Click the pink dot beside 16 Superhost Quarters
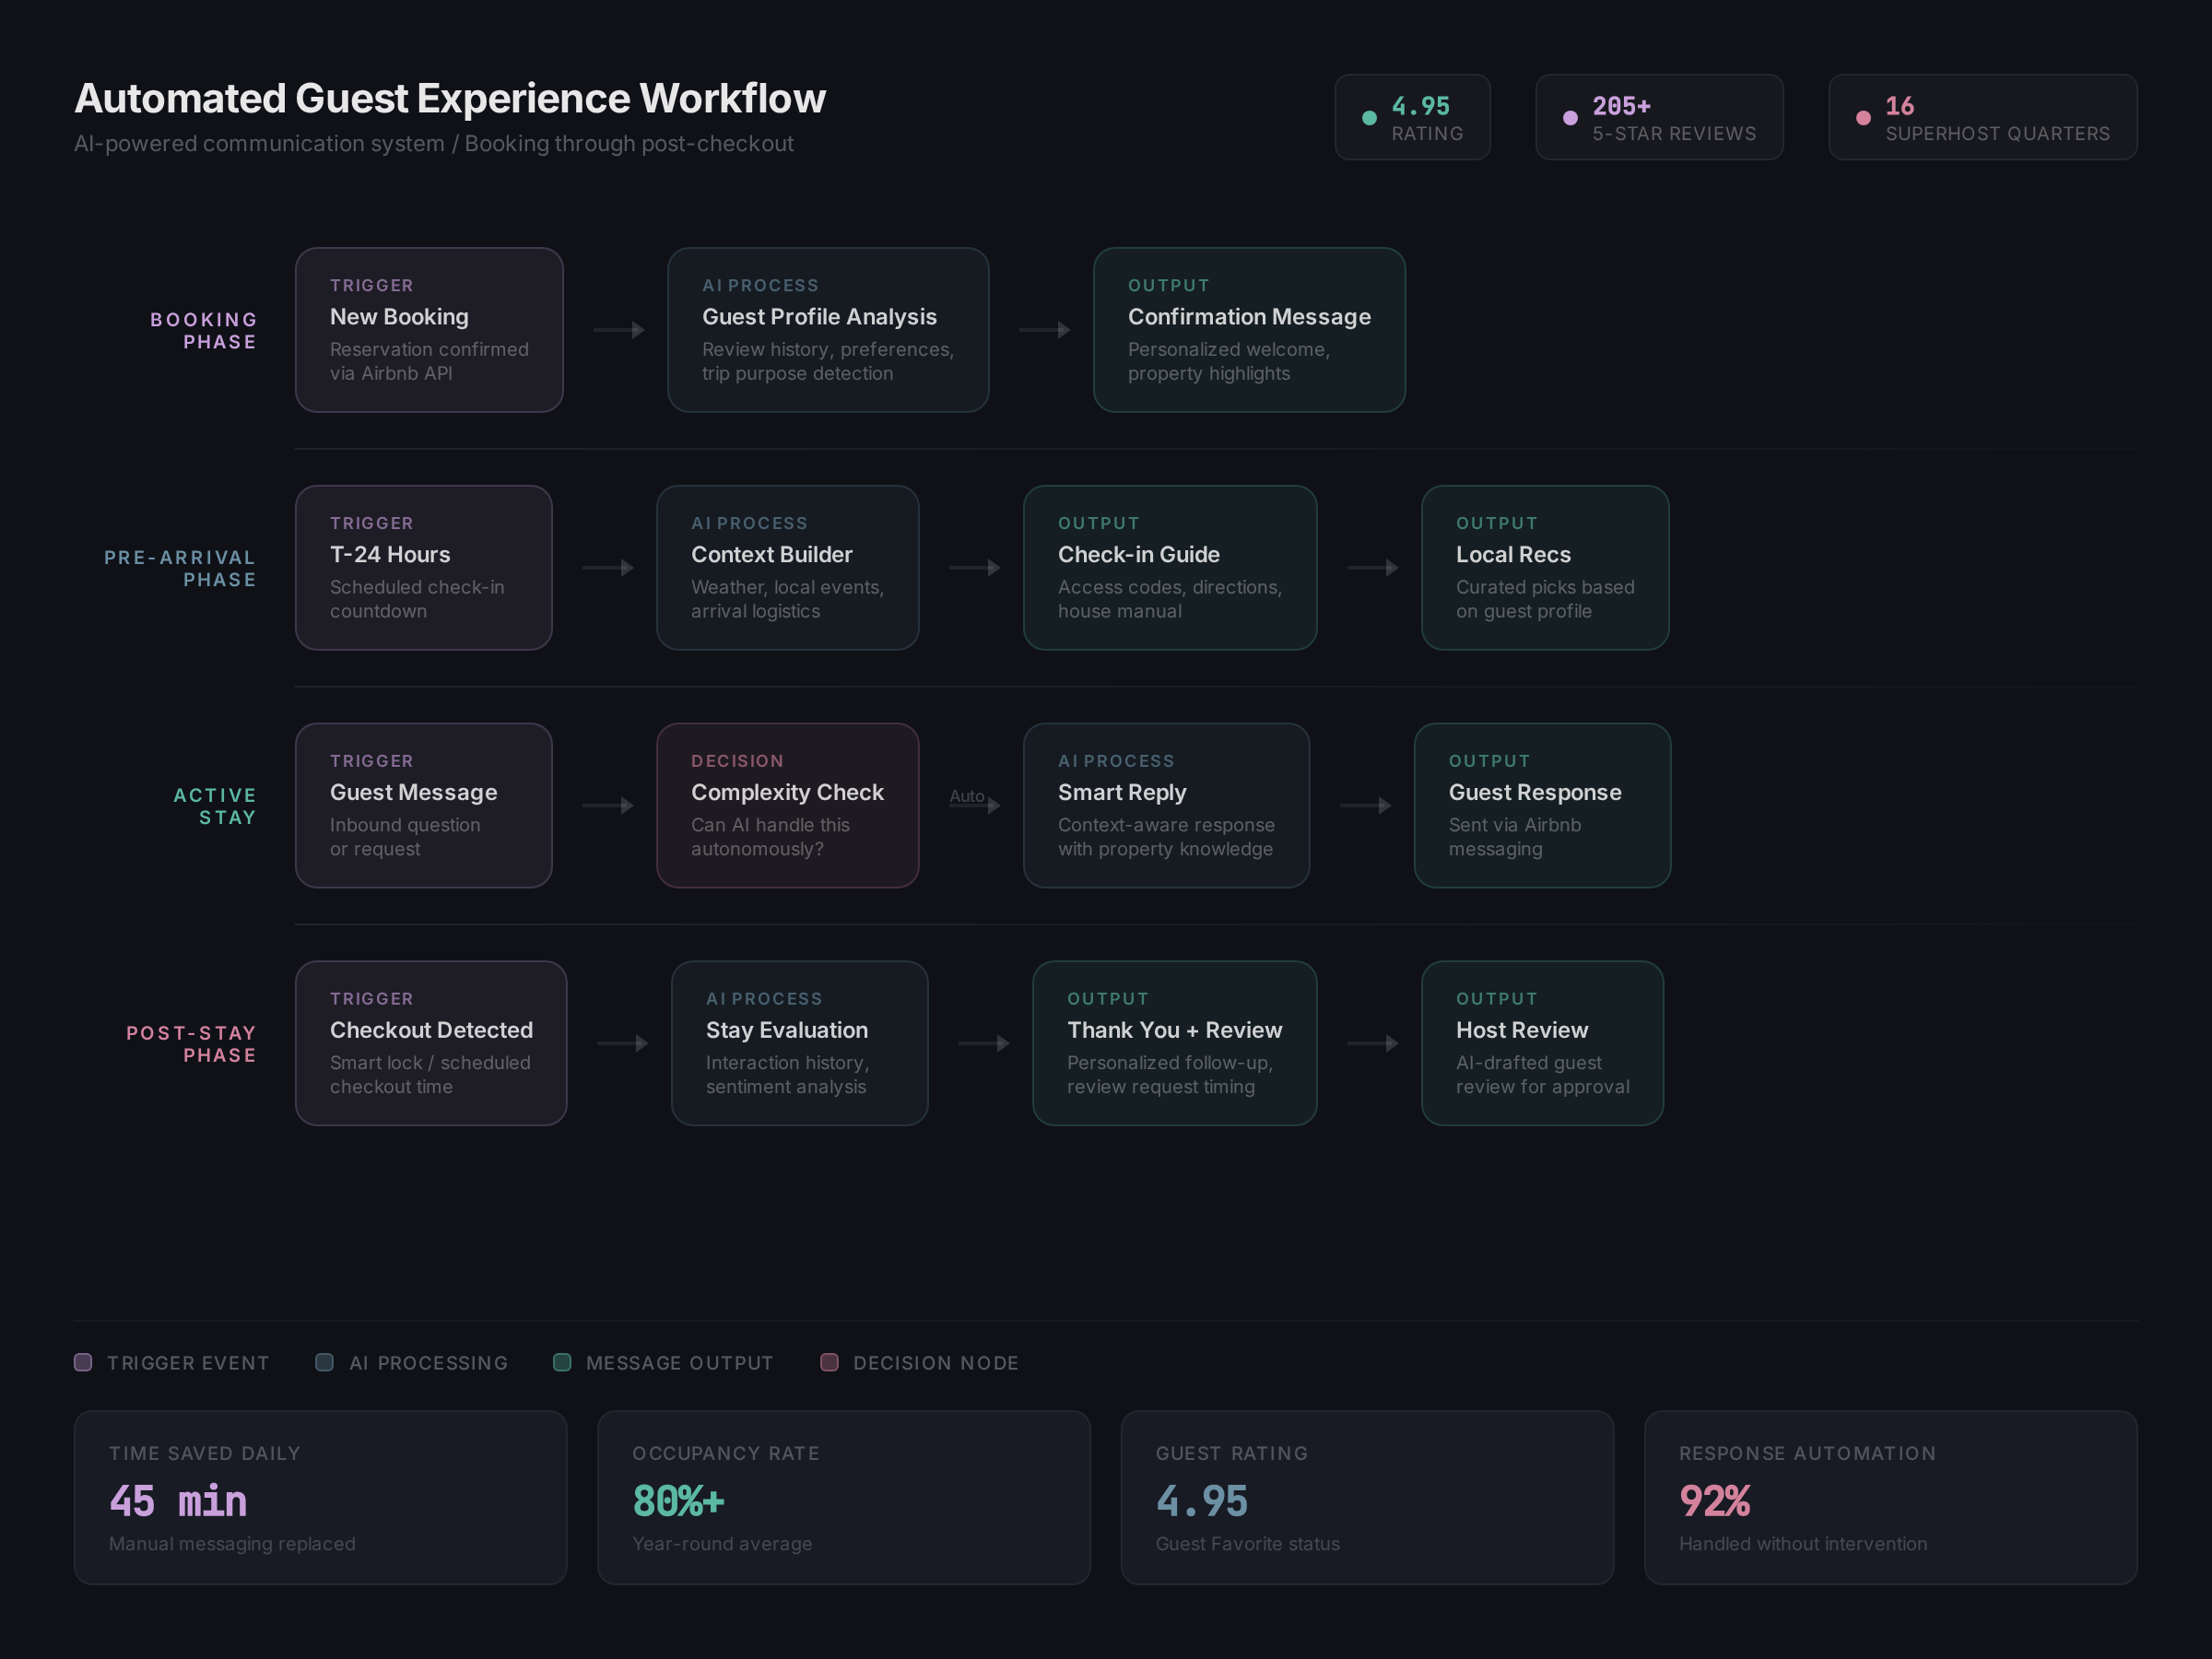2212x1659 pixels. pos(1863,116)
